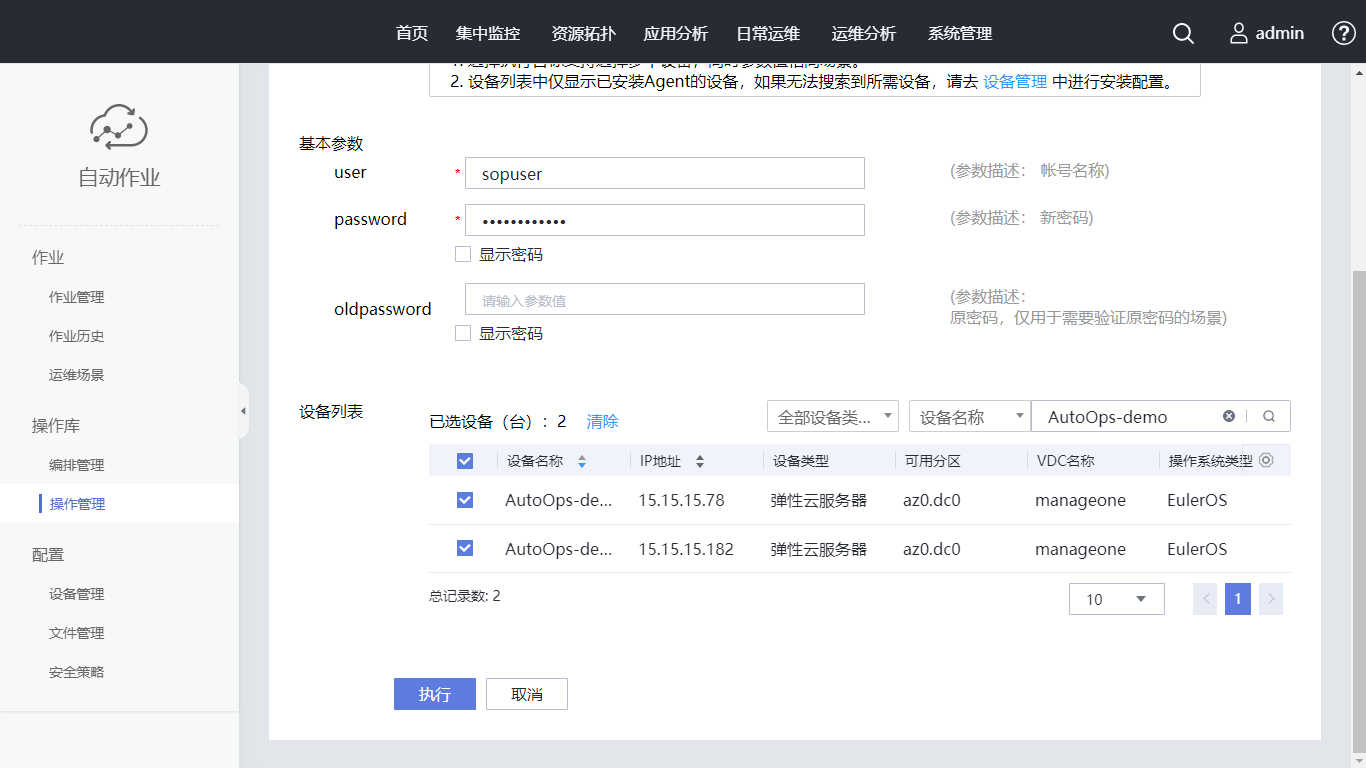Sort by IP address column arrows
Image resolution: width=1366 pixels, height=768 pixels.
(700, 461)
